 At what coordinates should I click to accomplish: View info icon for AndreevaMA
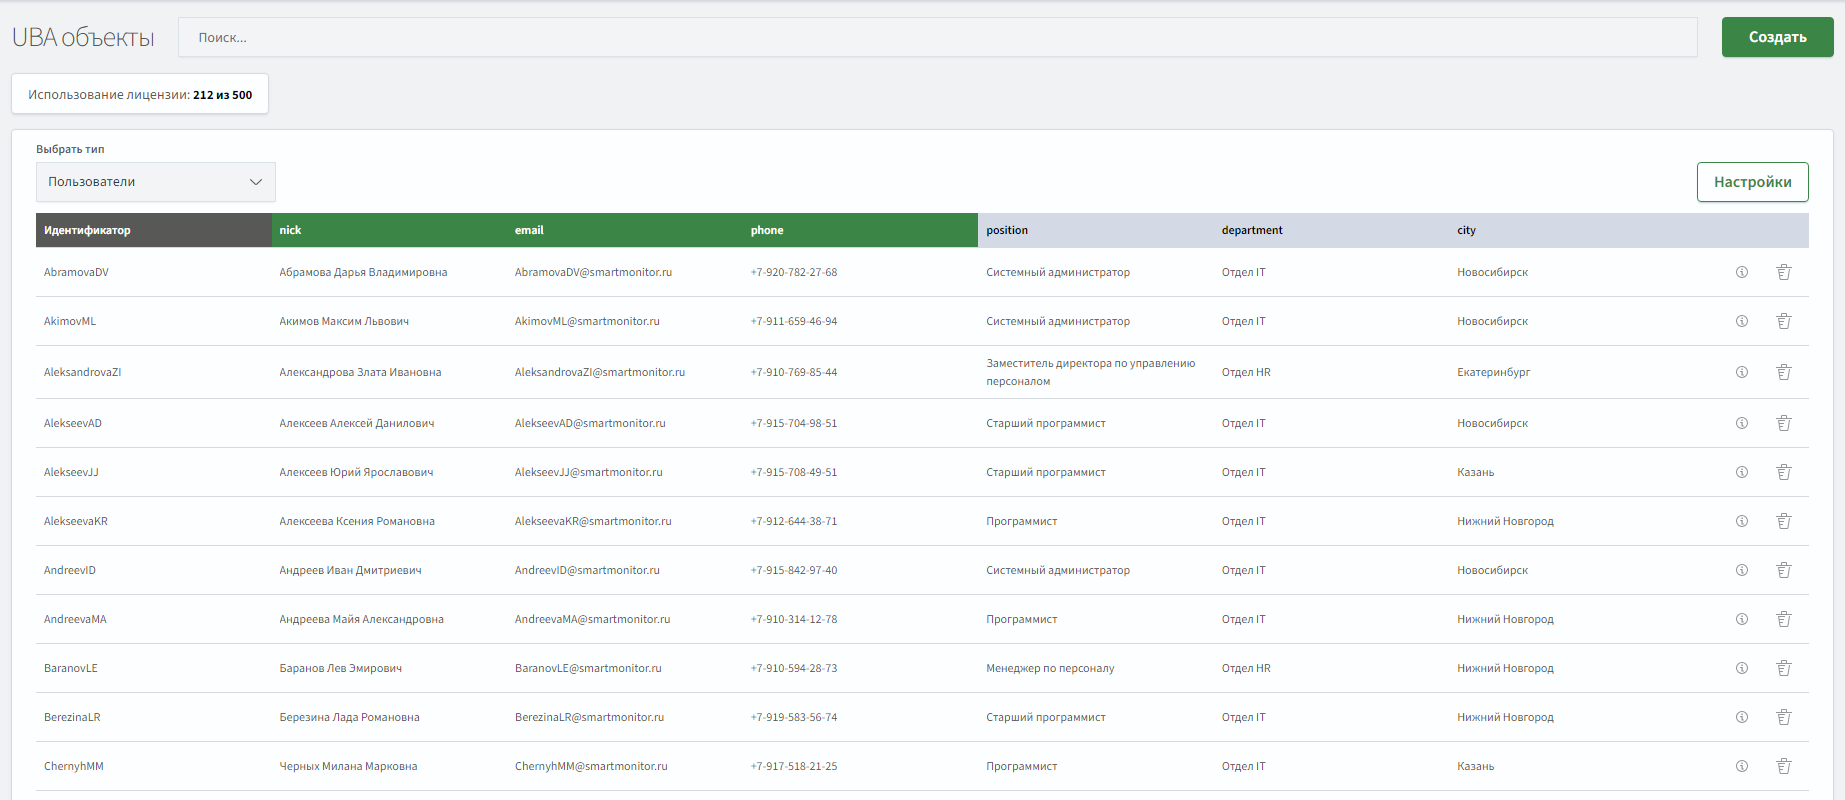(x=1742, y=619)
